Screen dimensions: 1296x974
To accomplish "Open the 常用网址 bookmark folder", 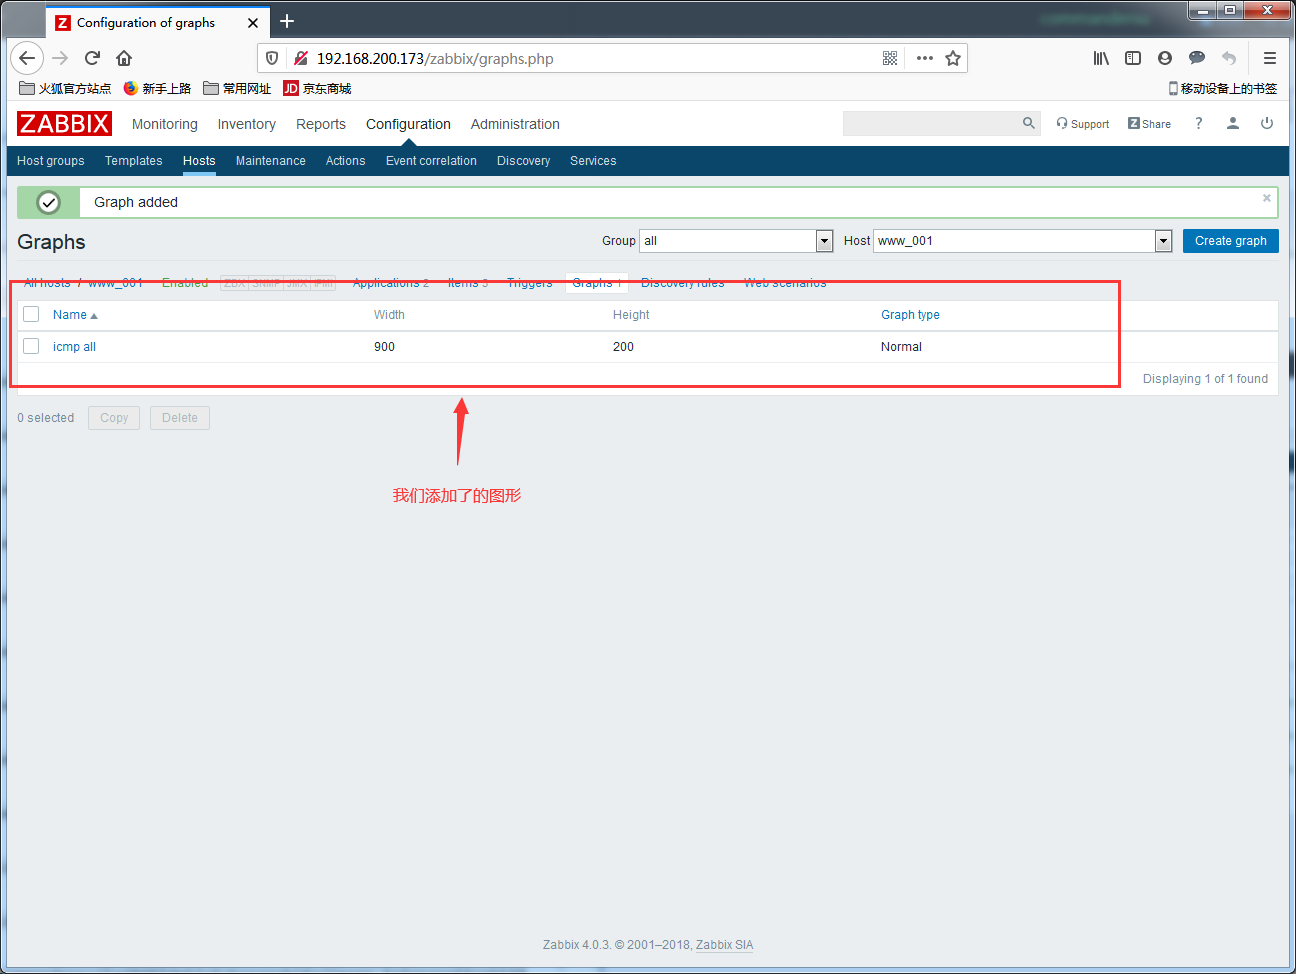I will click(237, 88).
